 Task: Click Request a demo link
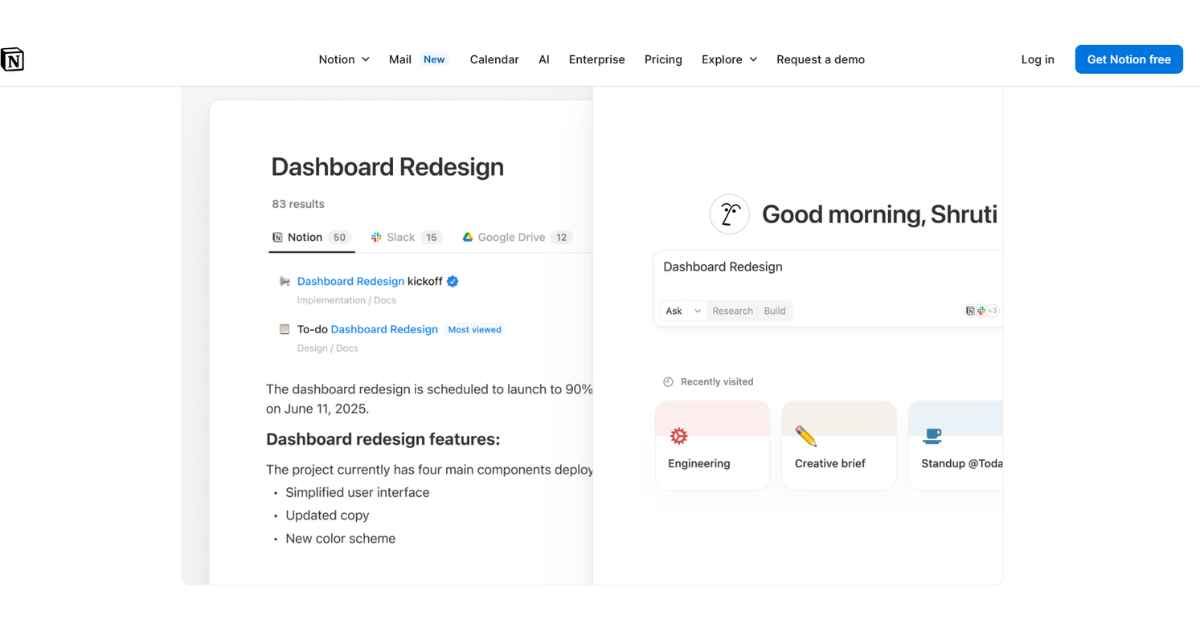click(820, 59)
